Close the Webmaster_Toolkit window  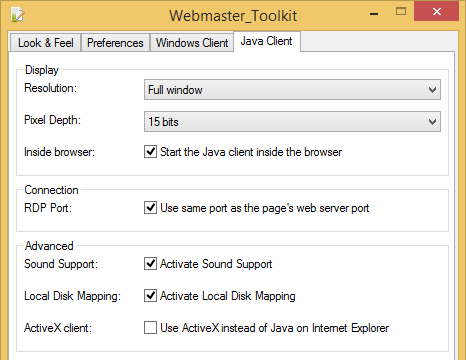(x=437, y=11)
